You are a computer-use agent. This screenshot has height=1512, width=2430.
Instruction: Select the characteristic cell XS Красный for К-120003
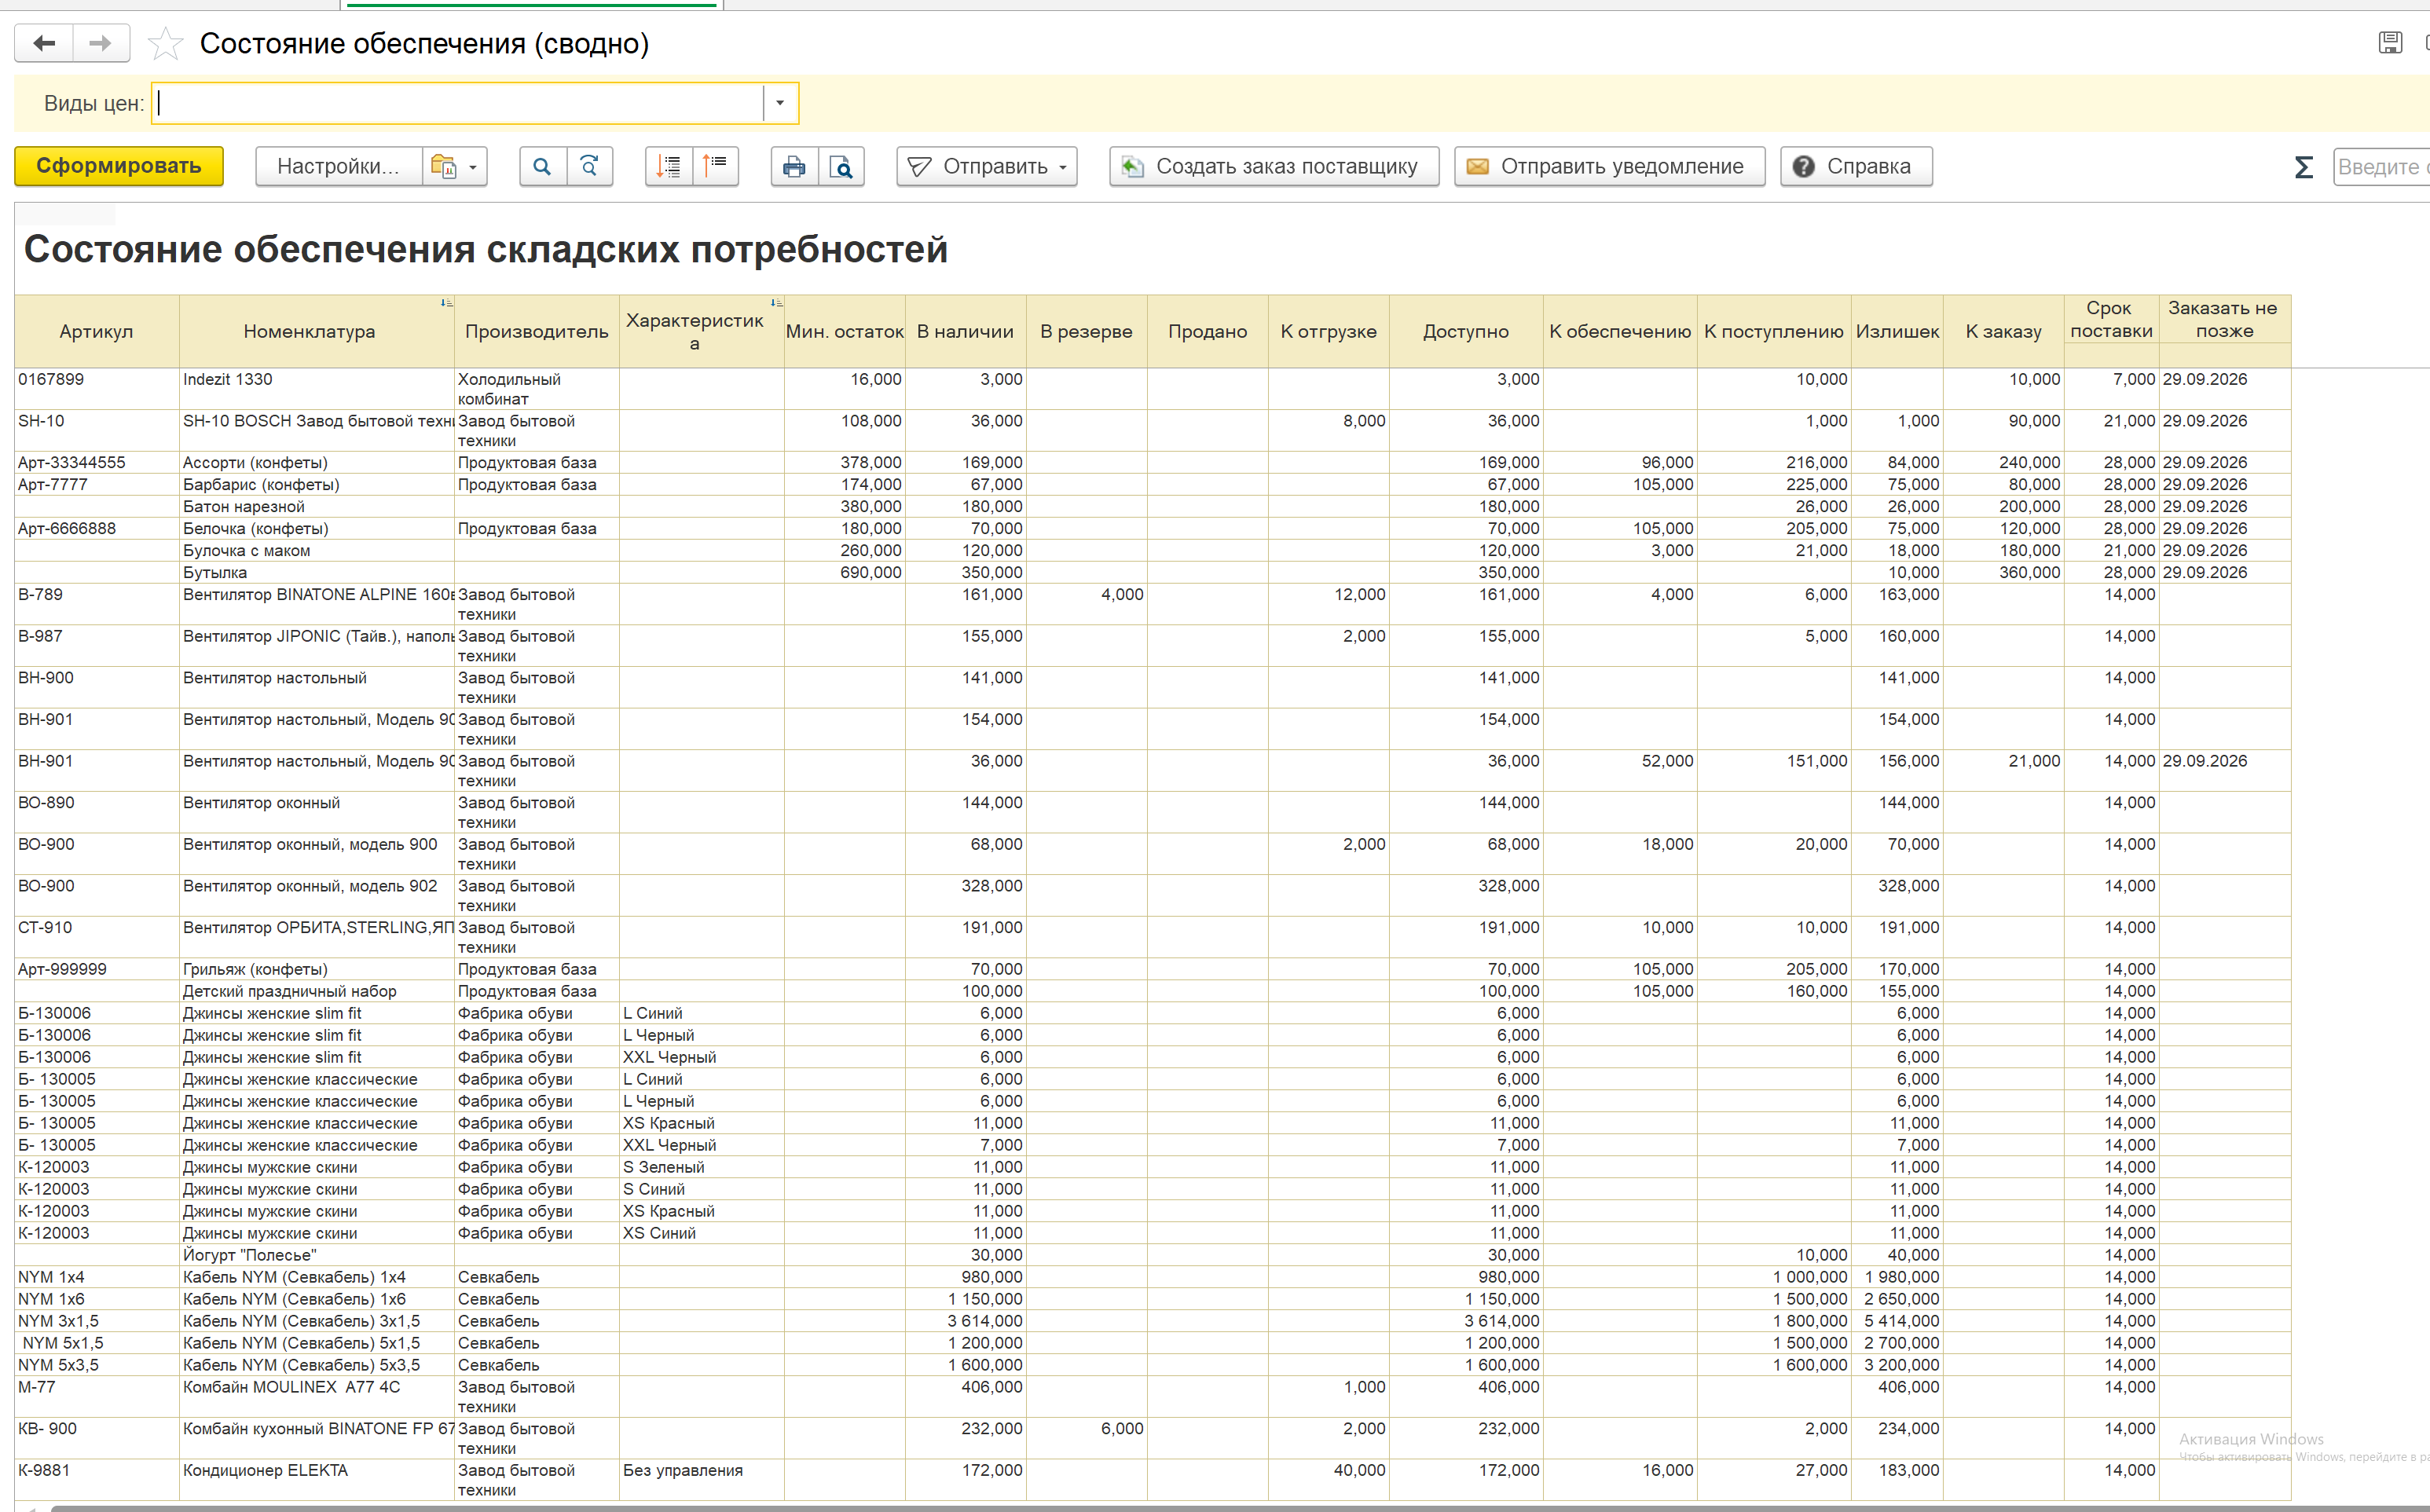tap(702, 1211)
